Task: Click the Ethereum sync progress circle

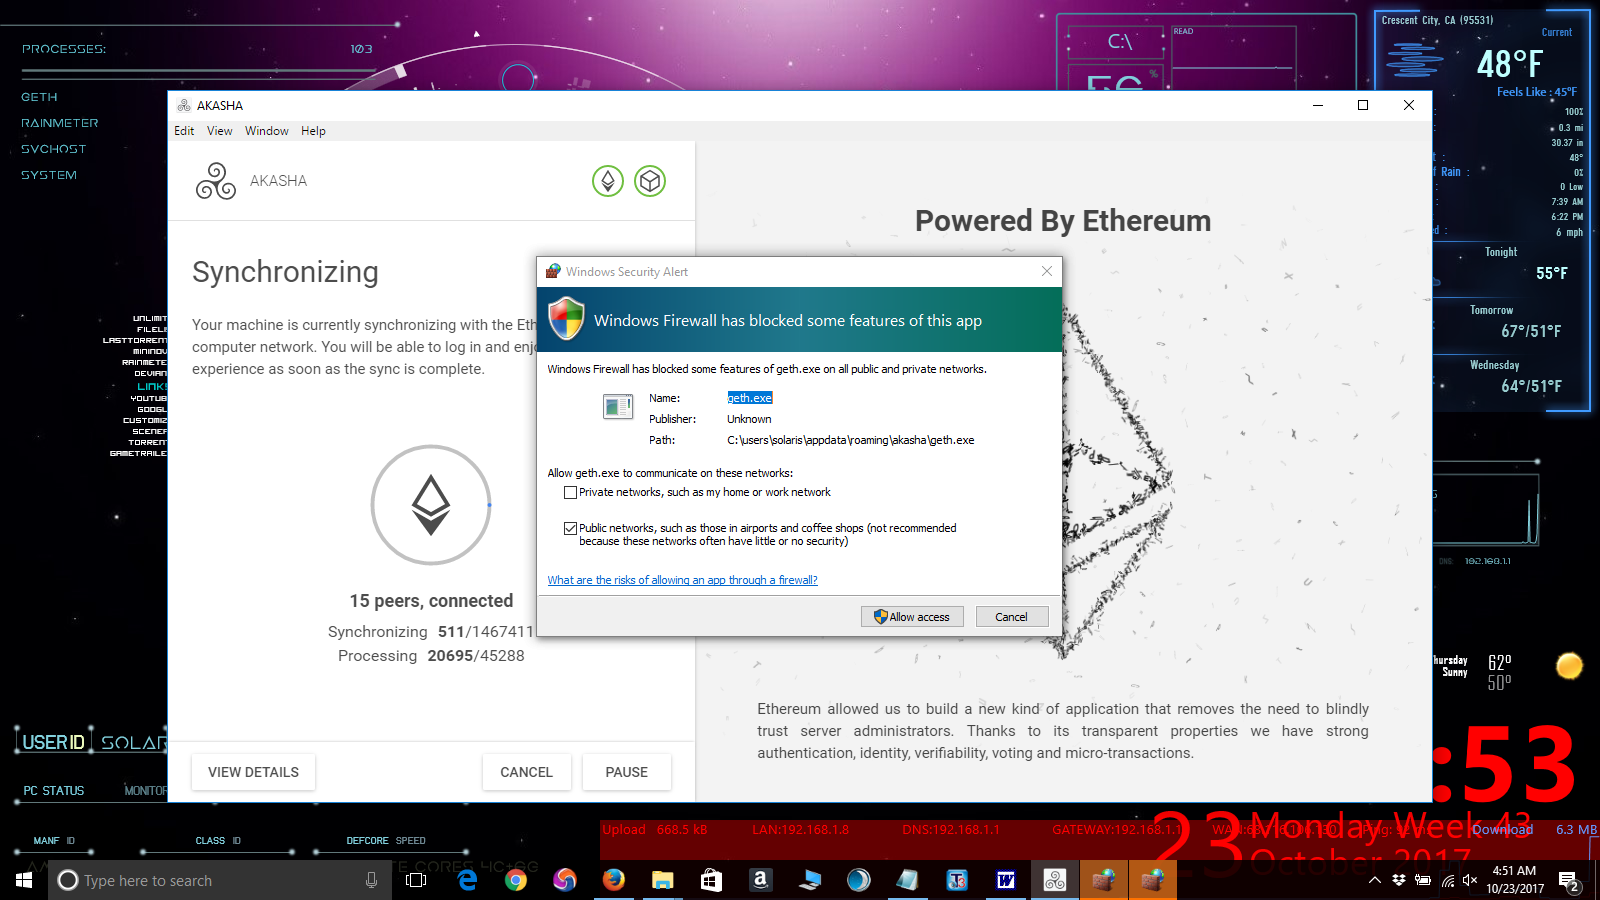Action: pos(431,505)
